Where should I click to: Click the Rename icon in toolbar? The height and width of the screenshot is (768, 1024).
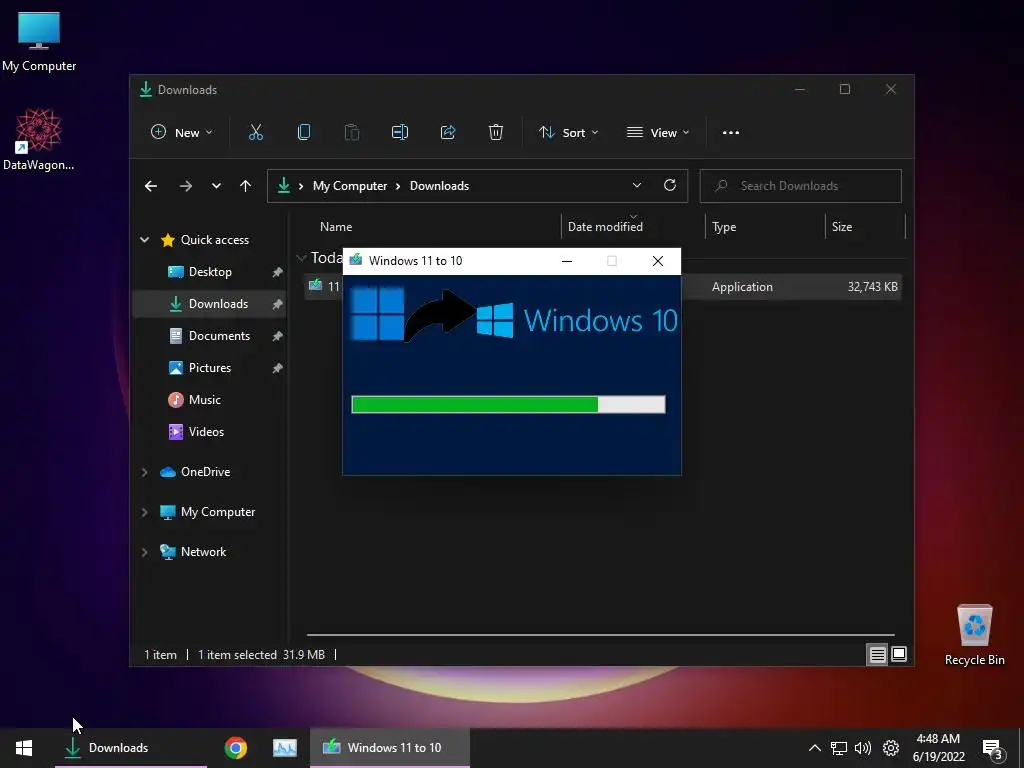(400, 133)
